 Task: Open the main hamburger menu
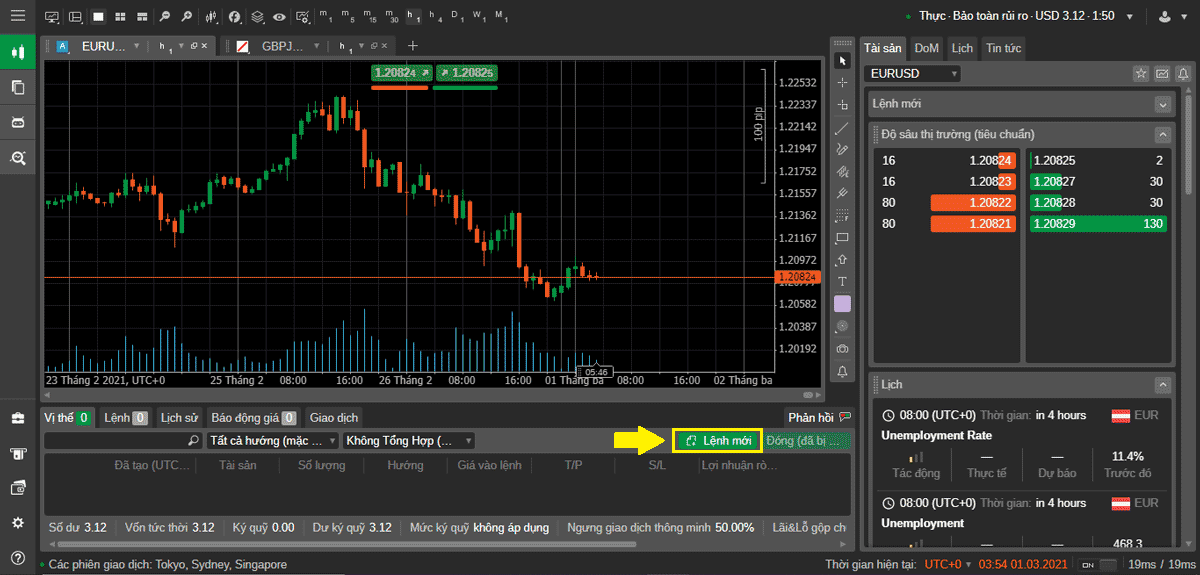17,16
